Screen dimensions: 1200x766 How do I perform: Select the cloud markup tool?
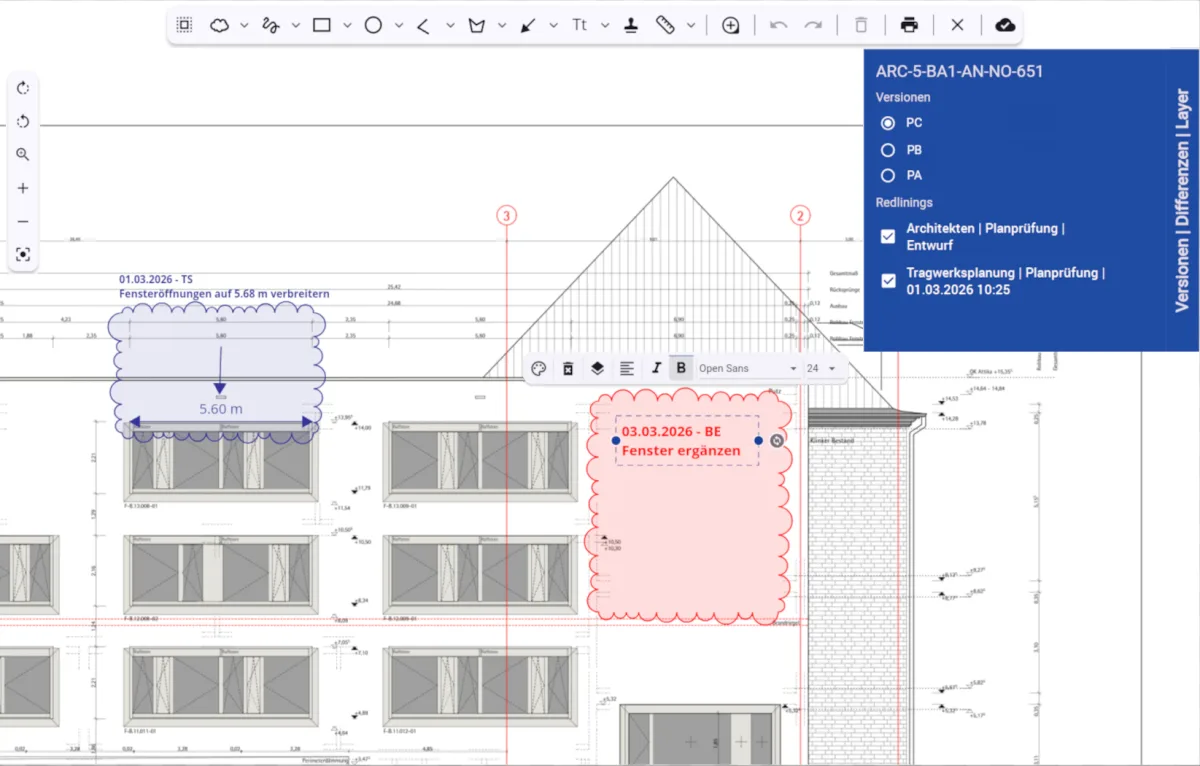[x=220, y=25]
